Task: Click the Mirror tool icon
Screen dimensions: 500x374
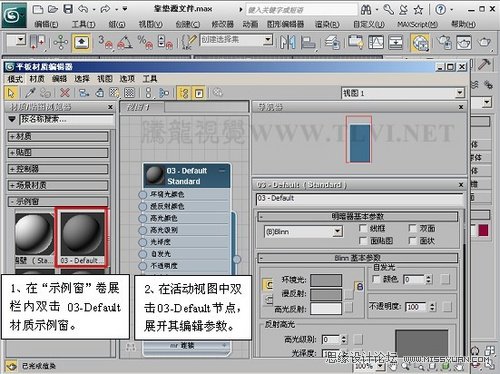Action: click(x=287, y=42)
